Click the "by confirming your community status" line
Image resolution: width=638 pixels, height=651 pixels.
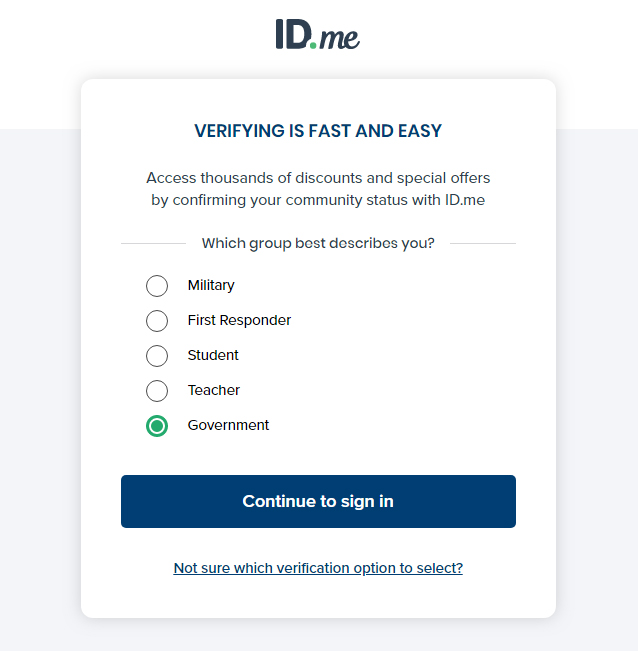pos(318,200)
